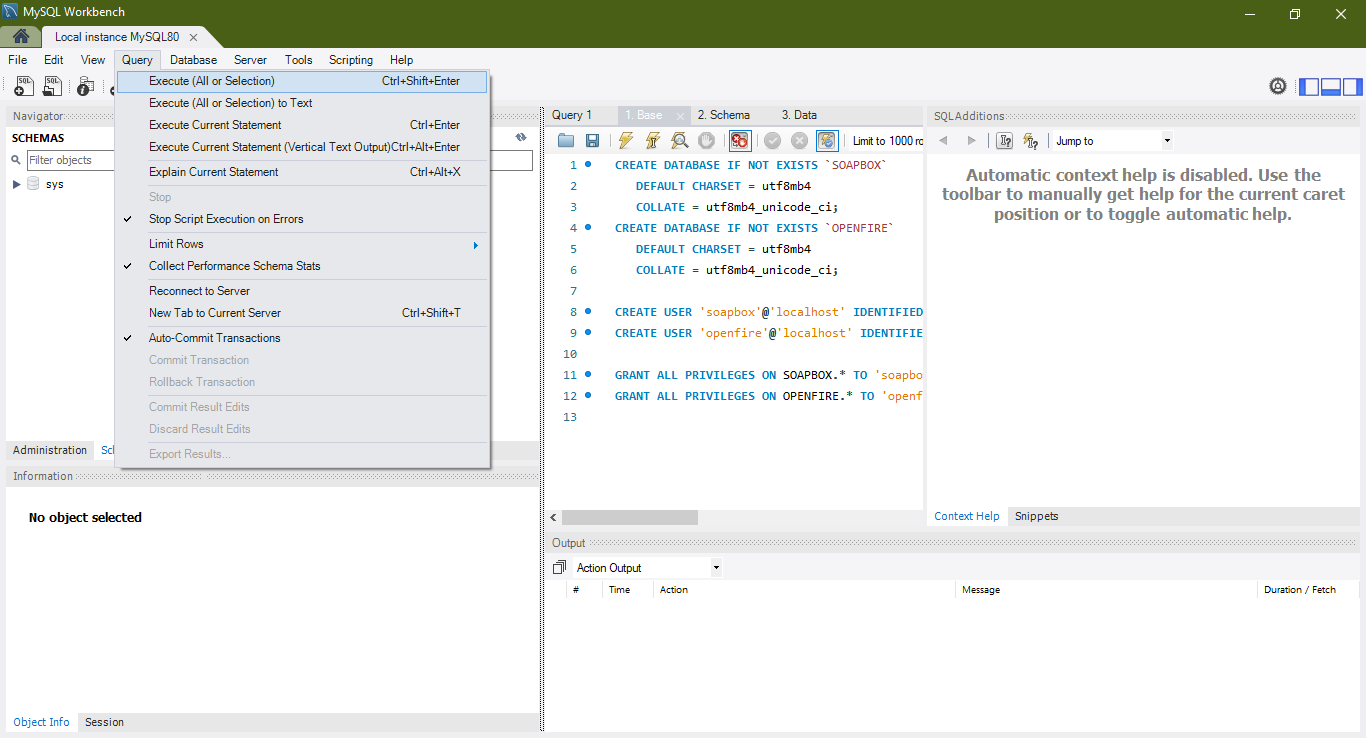Refresh the schemas list icon
Image resolution: width=1366 pixels, height=738 pixels.
click(521, 138)
